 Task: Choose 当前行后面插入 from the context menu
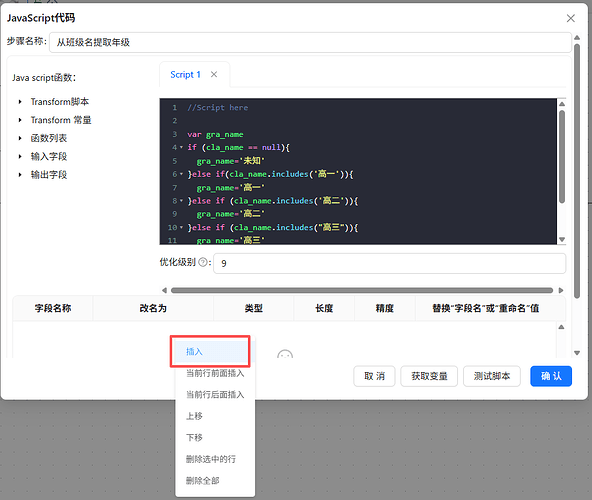click(215, 395)
